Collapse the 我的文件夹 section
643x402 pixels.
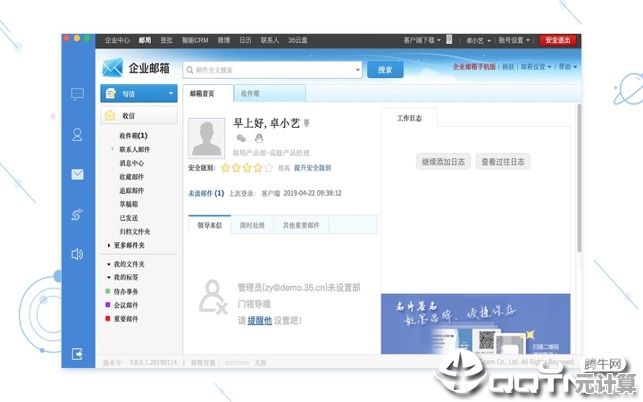point(109,263)
